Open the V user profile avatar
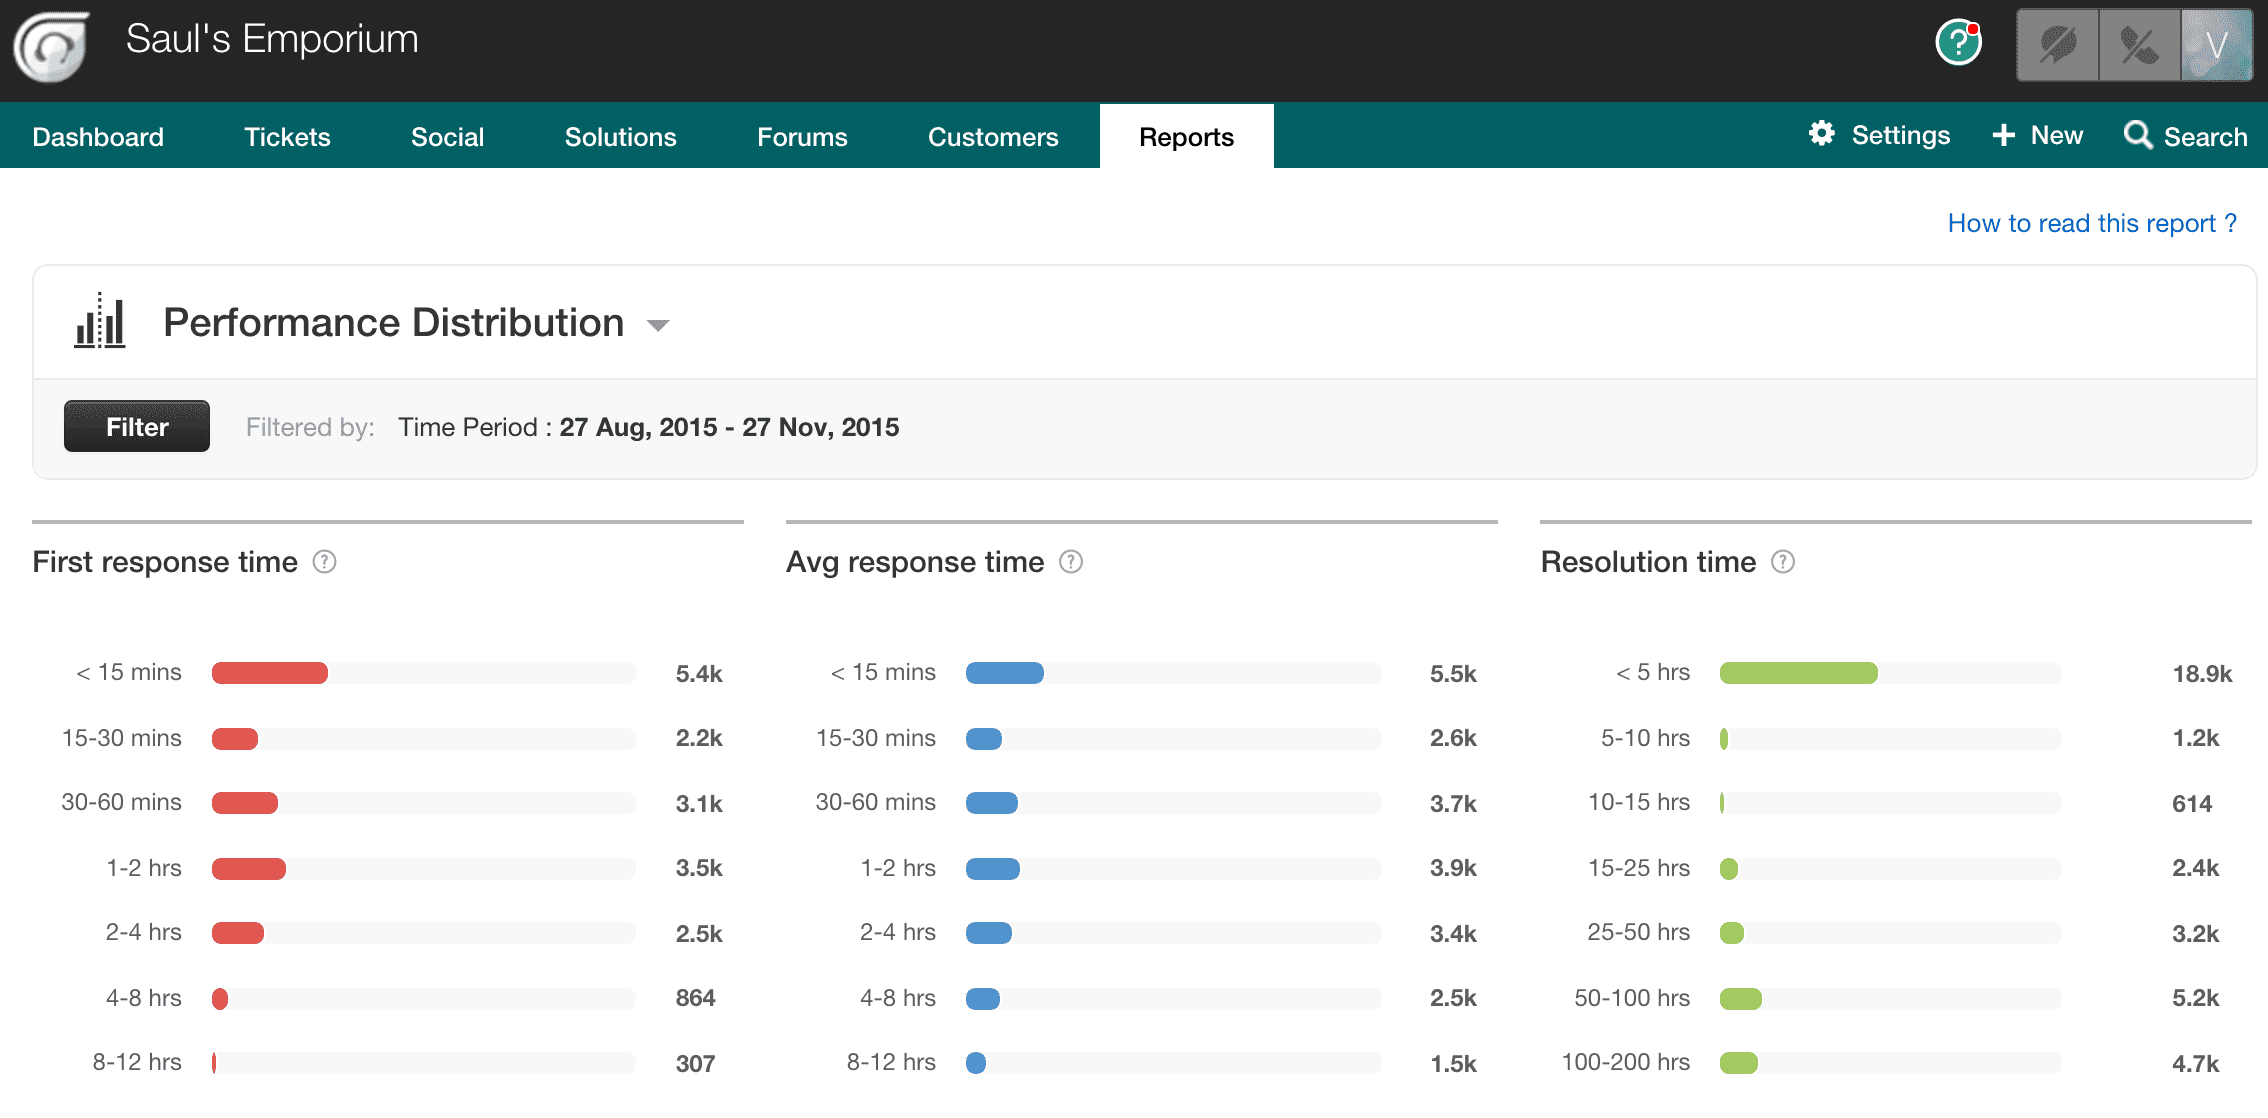The height and width of the screenshot is (1118, 2268). (x=2216, y=45)
